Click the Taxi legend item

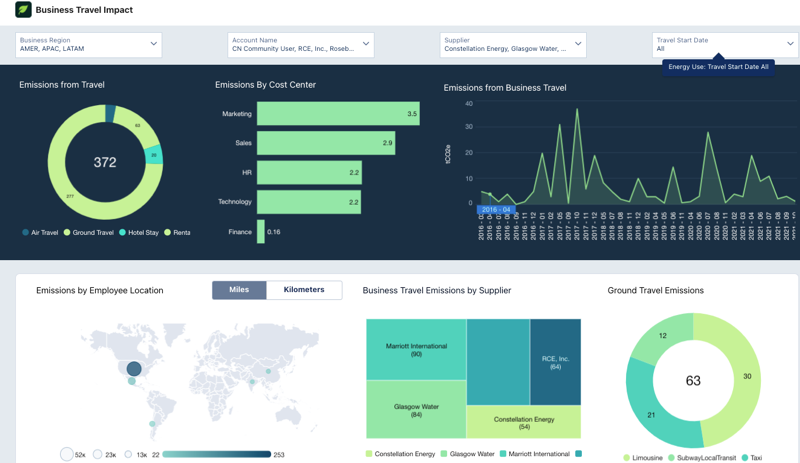point(752,458)
